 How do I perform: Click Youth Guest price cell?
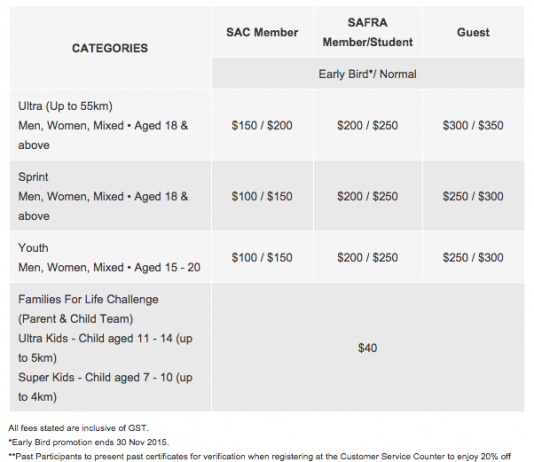click(473, 257)
